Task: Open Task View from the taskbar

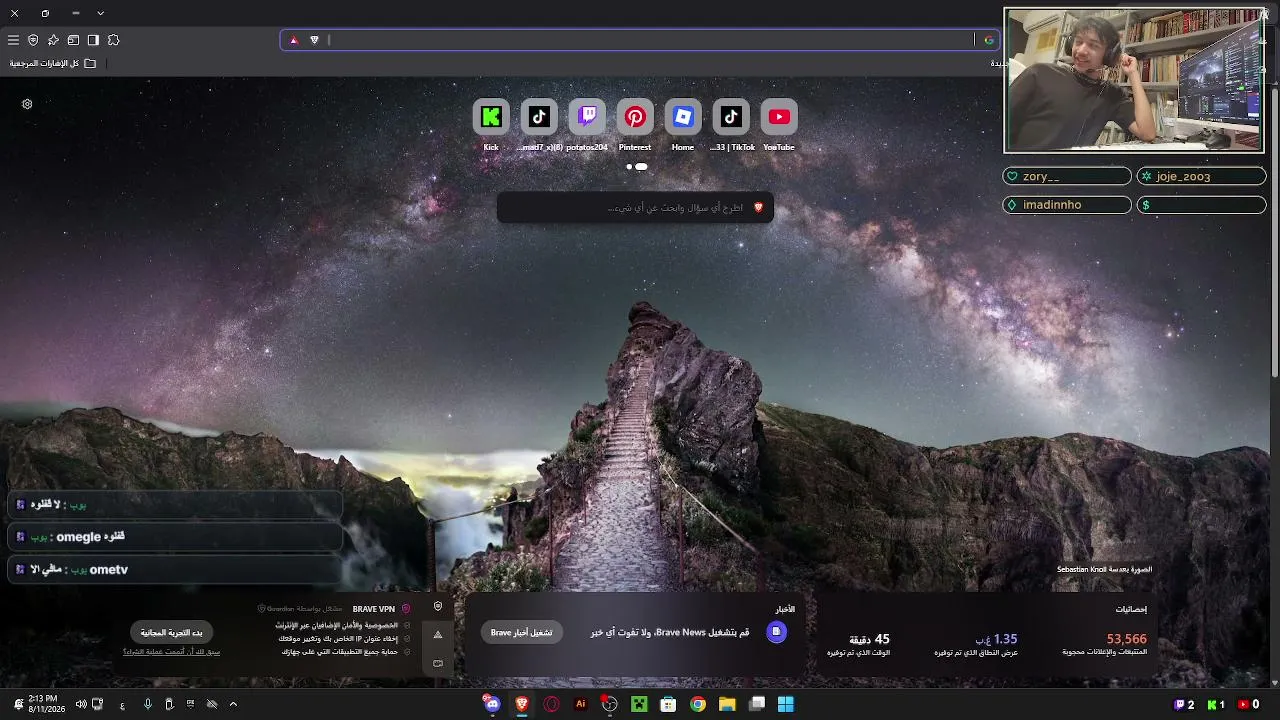Action: tap(757, 704)
